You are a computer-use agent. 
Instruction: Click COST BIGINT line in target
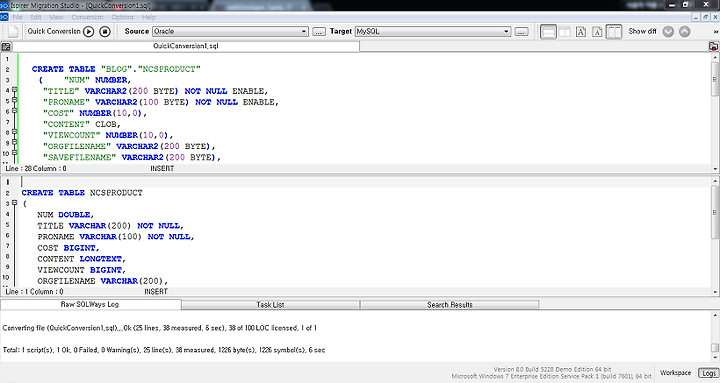[x=68, y=248]
